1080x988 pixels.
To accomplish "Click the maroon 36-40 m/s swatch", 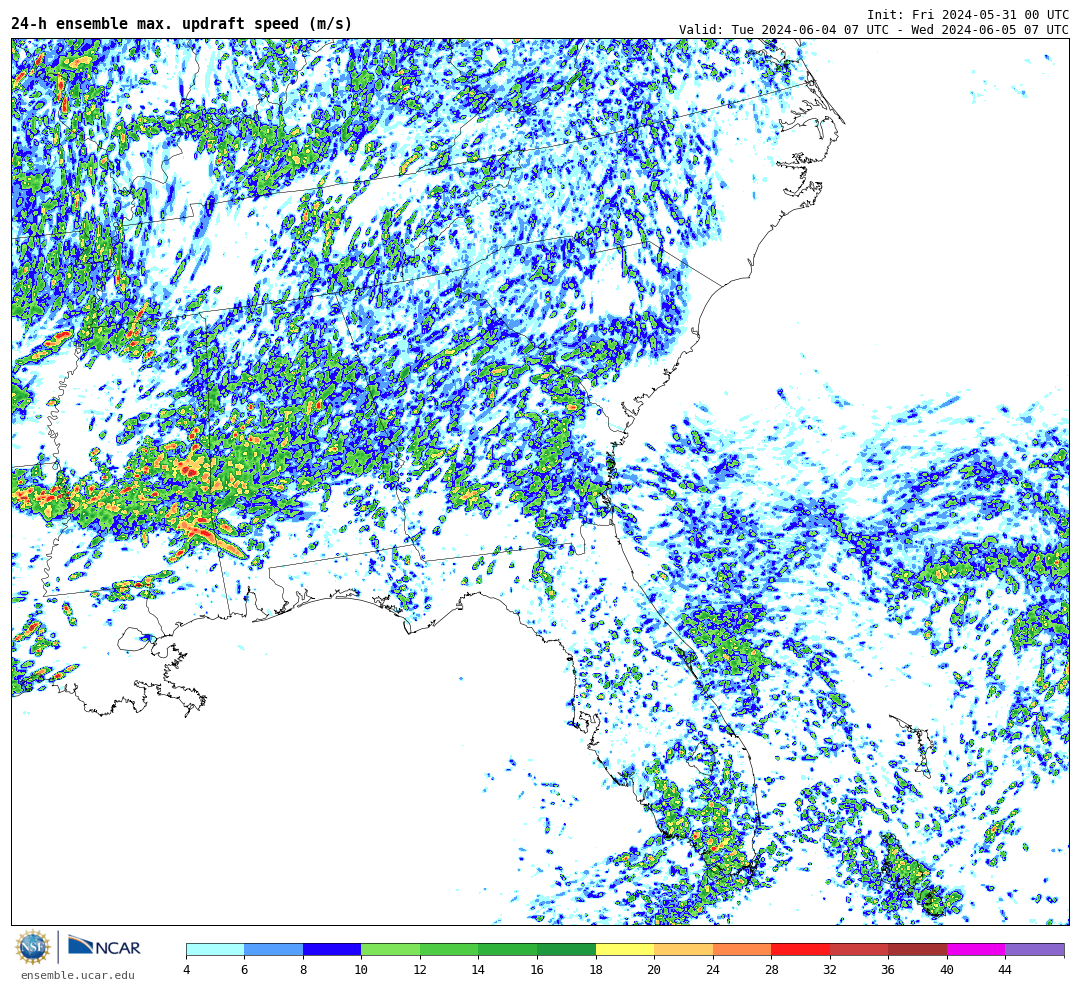I will point(917,949).
